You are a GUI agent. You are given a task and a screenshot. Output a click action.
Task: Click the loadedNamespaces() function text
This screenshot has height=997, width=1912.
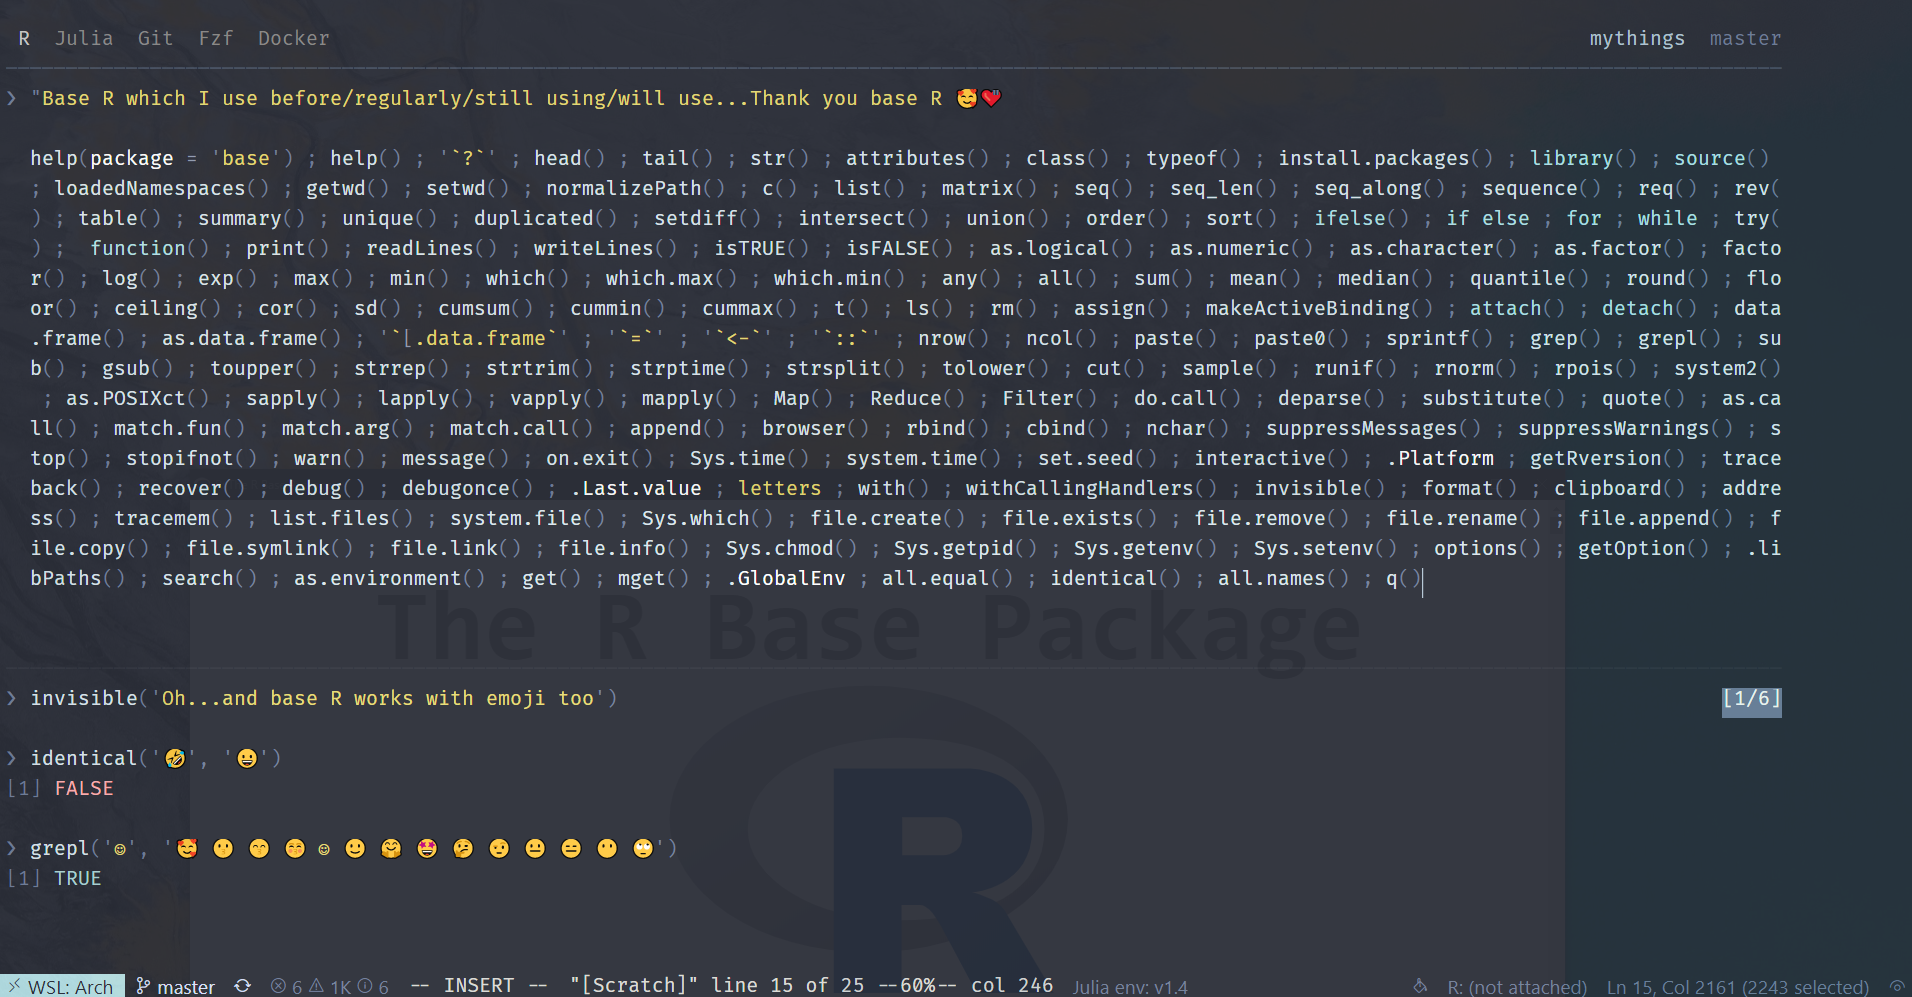pyautogui.click(x=161, y=188)
